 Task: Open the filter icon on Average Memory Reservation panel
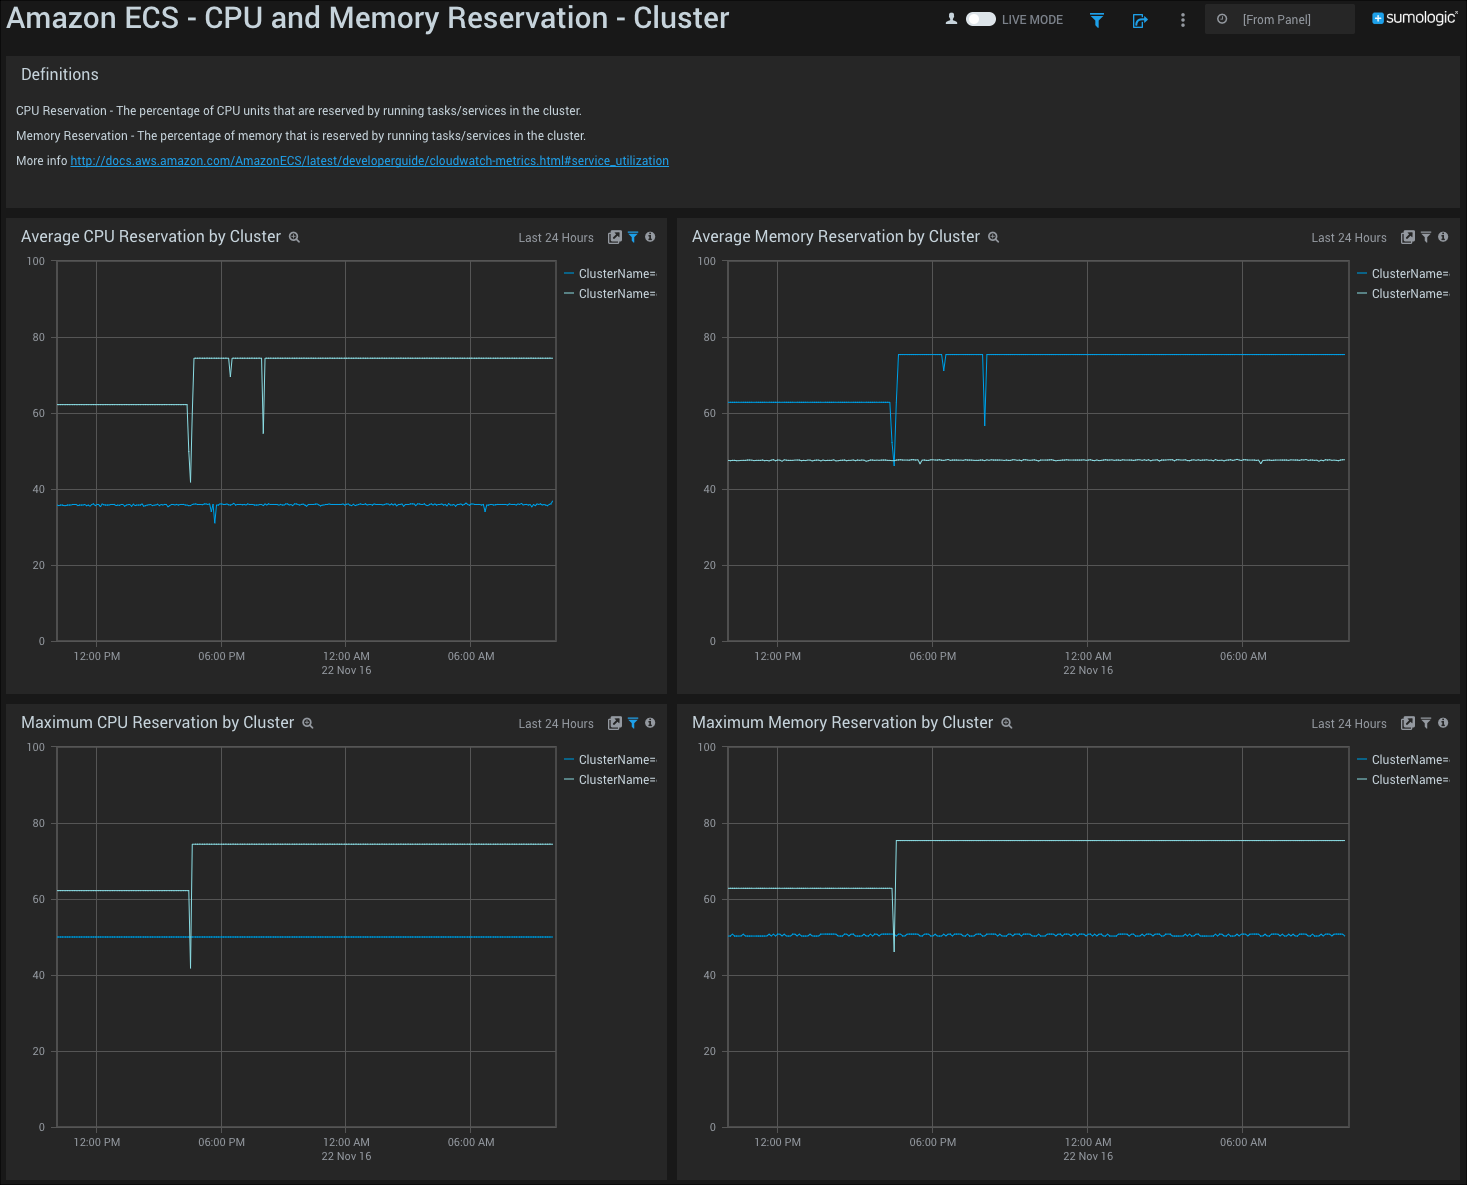(1426, 237)
